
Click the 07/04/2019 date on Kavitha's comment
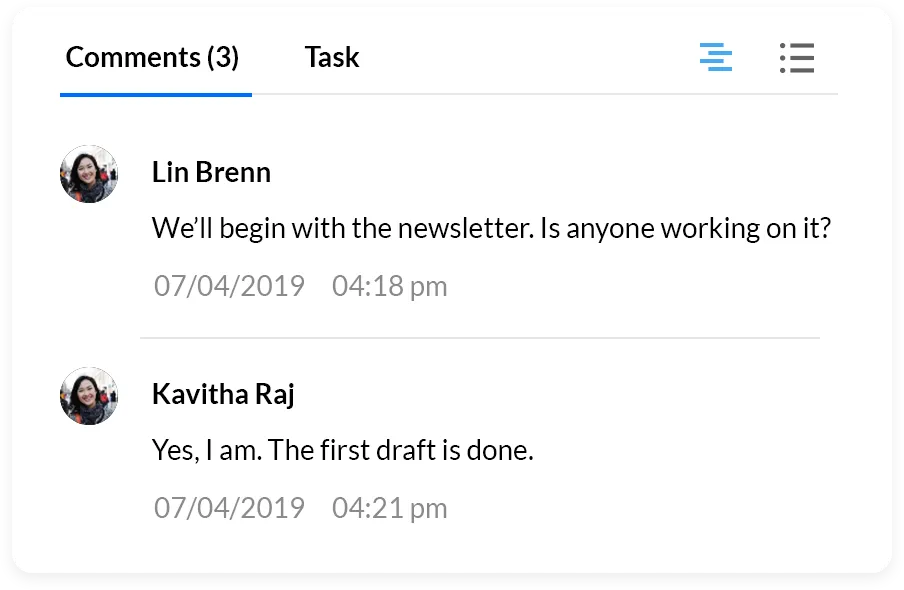(x=229, y=508)
